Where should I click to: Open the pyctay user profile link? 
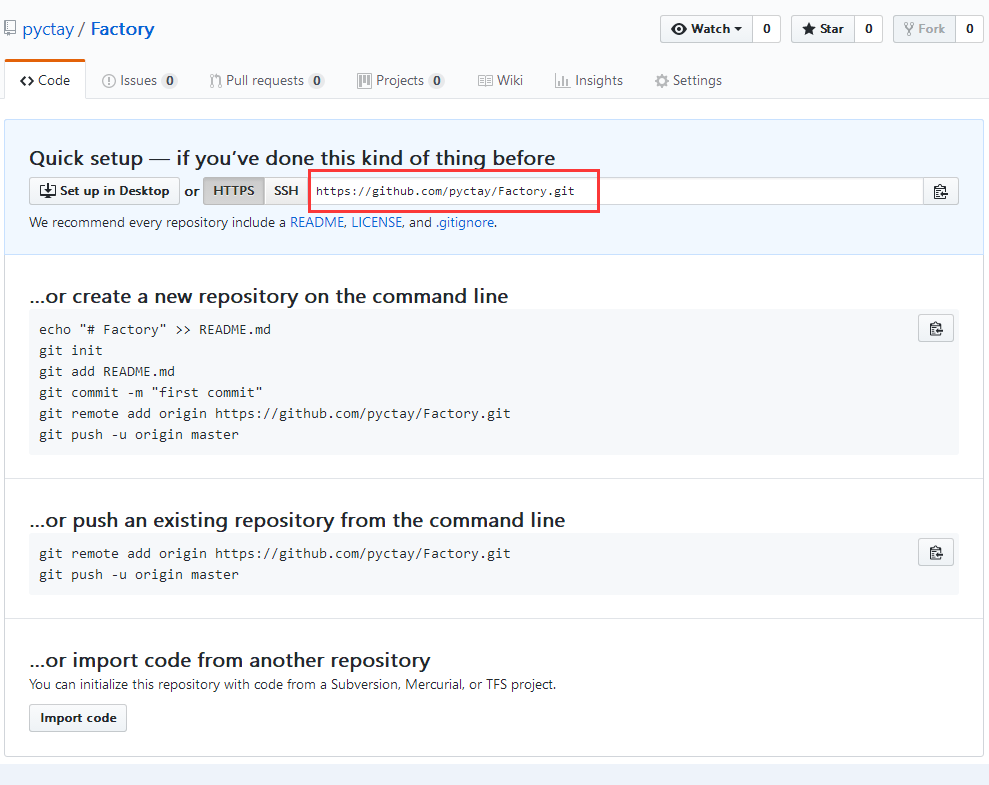point(48,29)
